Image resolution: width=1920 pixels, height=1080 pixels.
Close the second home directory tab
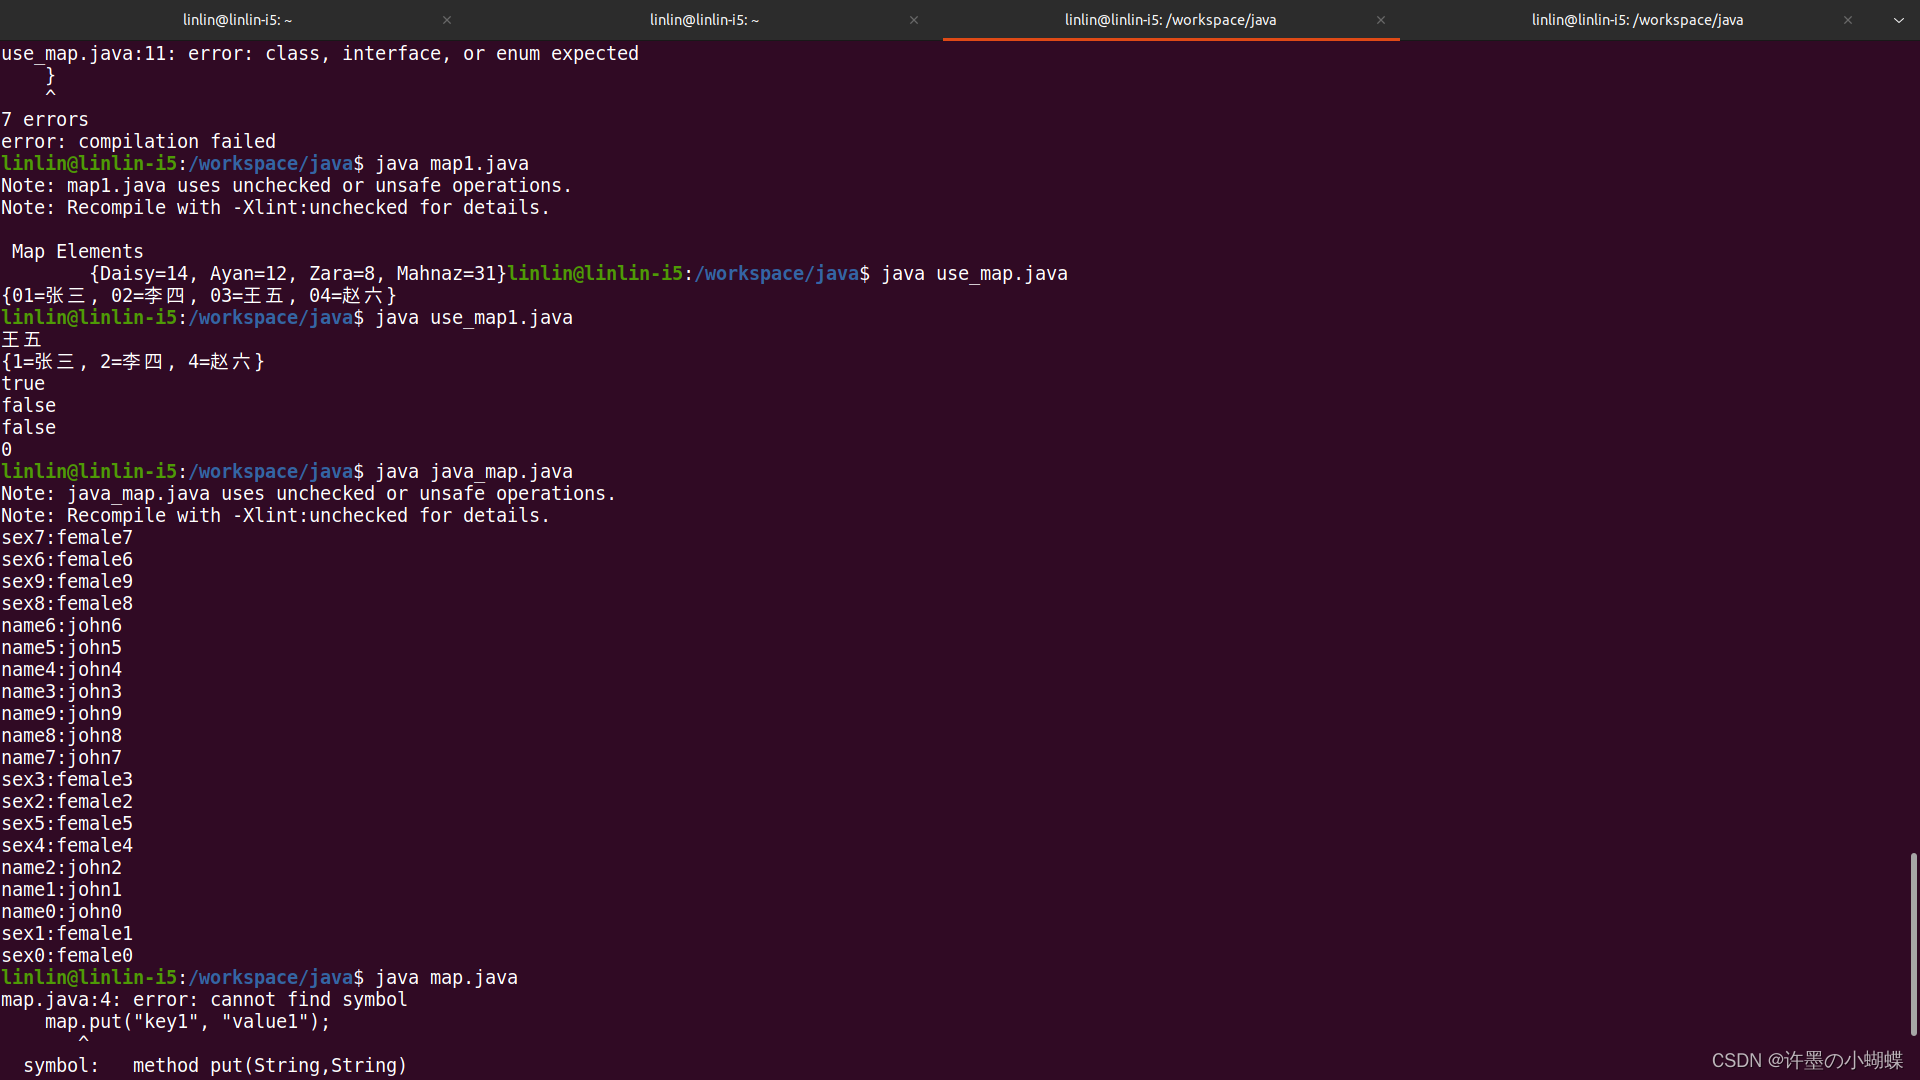point(913,19)
